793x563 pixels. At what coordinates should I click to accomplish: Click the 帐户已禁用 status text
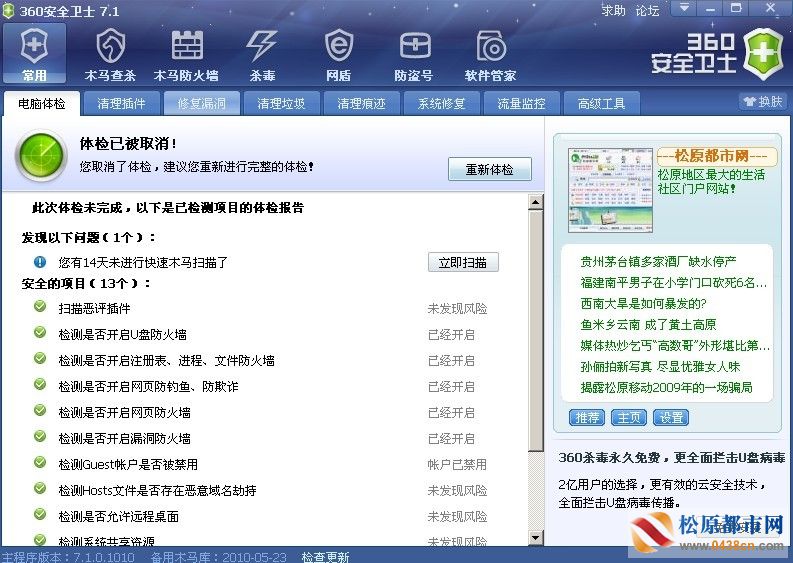tap(457, 464)
